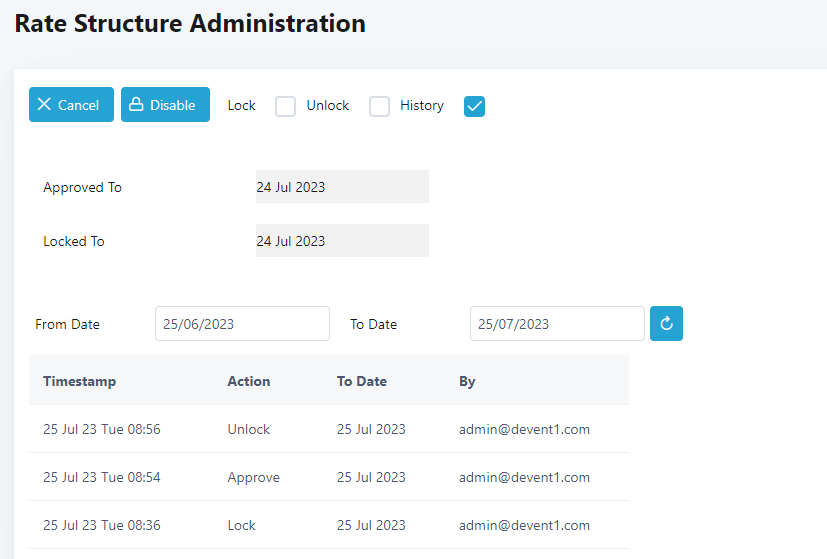Viewport: 827px width, 559px height.
Task: Select the Approve action history entry
Action: 253,477
